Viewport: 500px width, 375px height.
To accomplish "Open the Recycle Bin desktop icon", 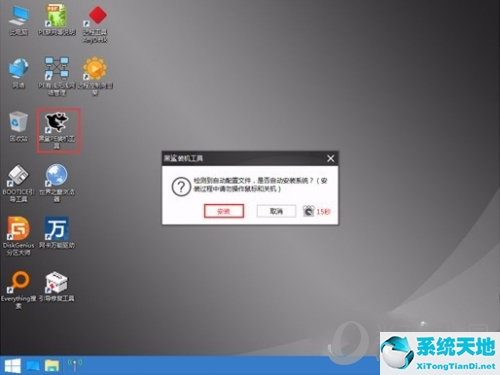I will (x=18, y=127).
